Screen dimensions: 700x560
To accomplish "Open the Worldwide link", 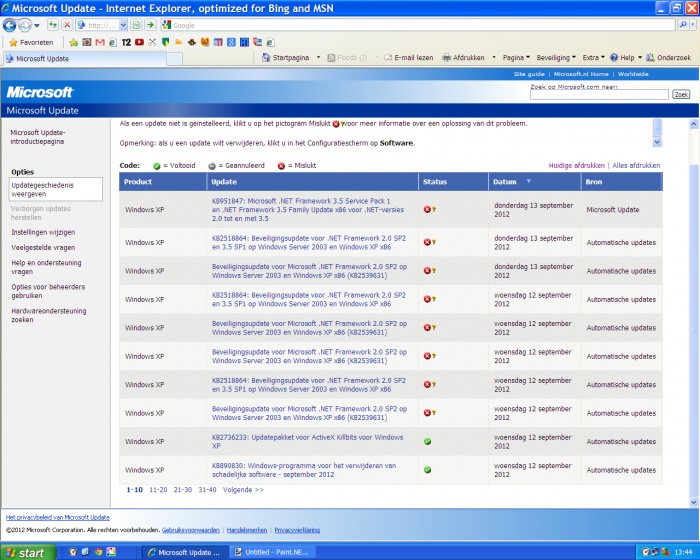I will [633, 74].
